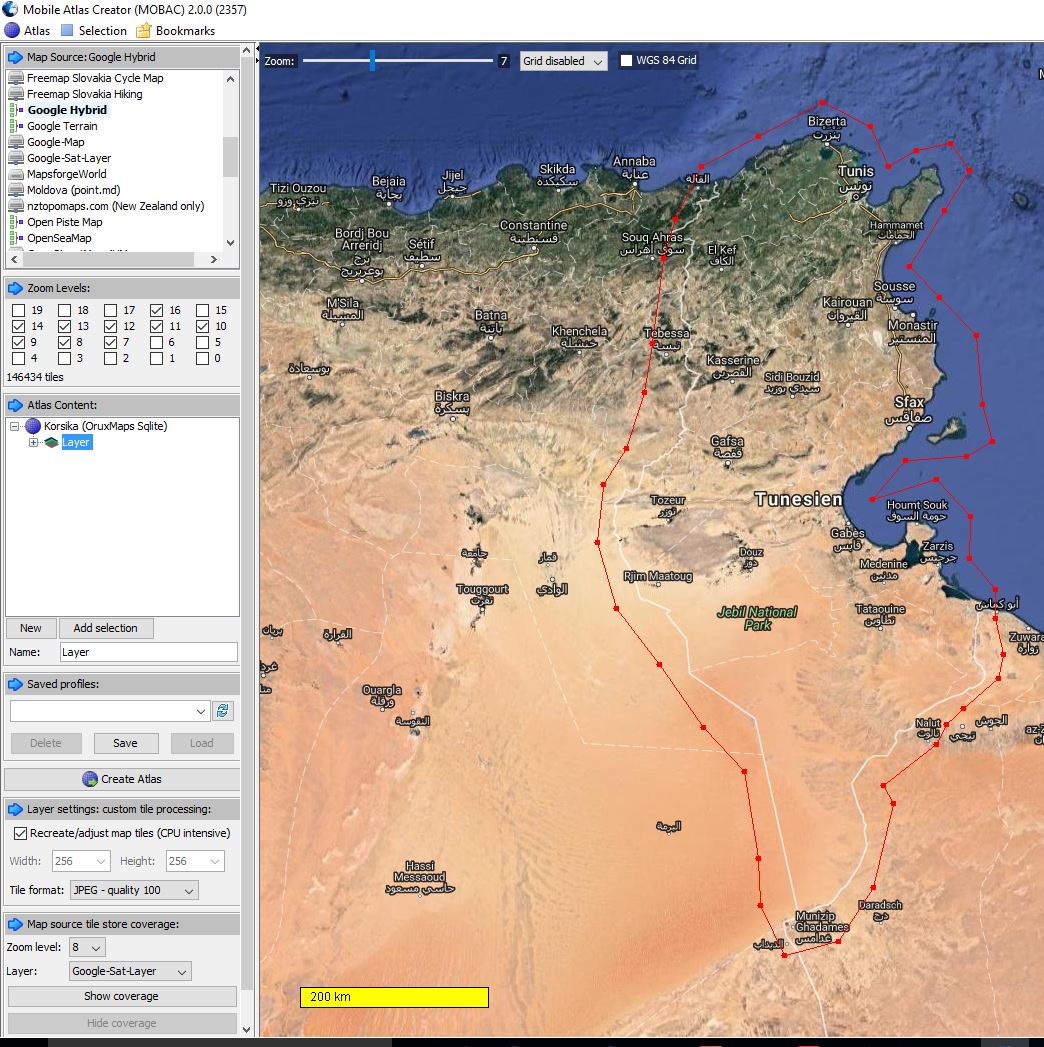The width and height of the screenshot is (1044, 1047).
Task: Click the Create Atlas button
Action: point(122,779)
